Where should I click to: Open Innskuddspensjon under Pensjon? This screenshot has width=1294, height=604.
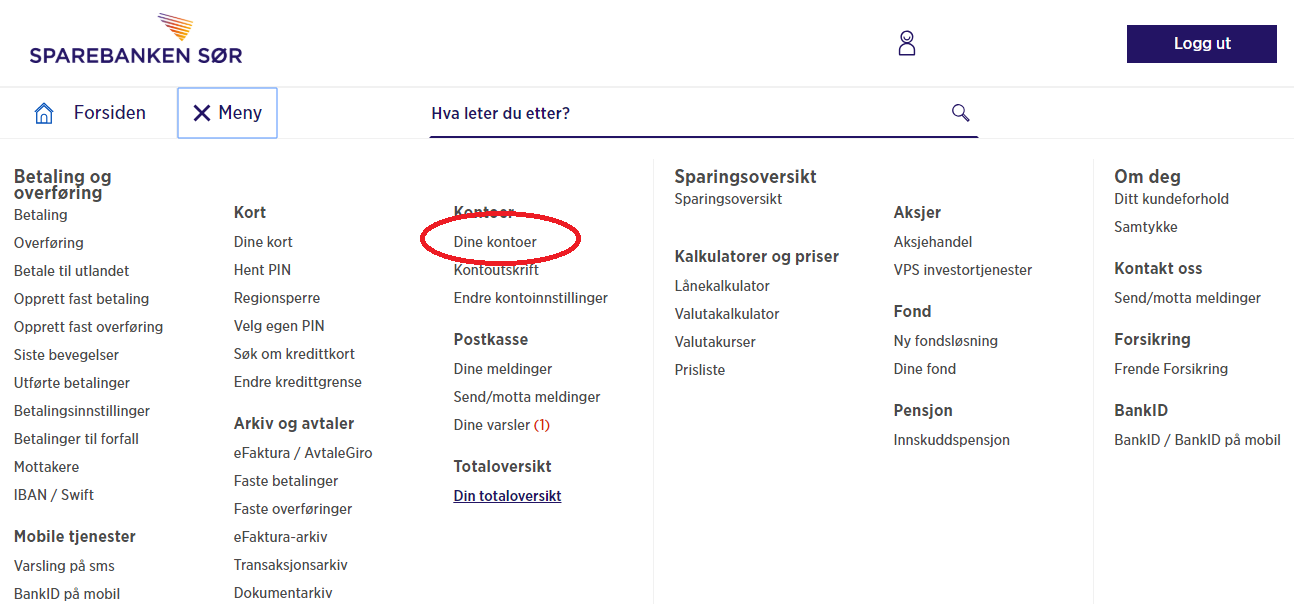[x=951, y=440]
